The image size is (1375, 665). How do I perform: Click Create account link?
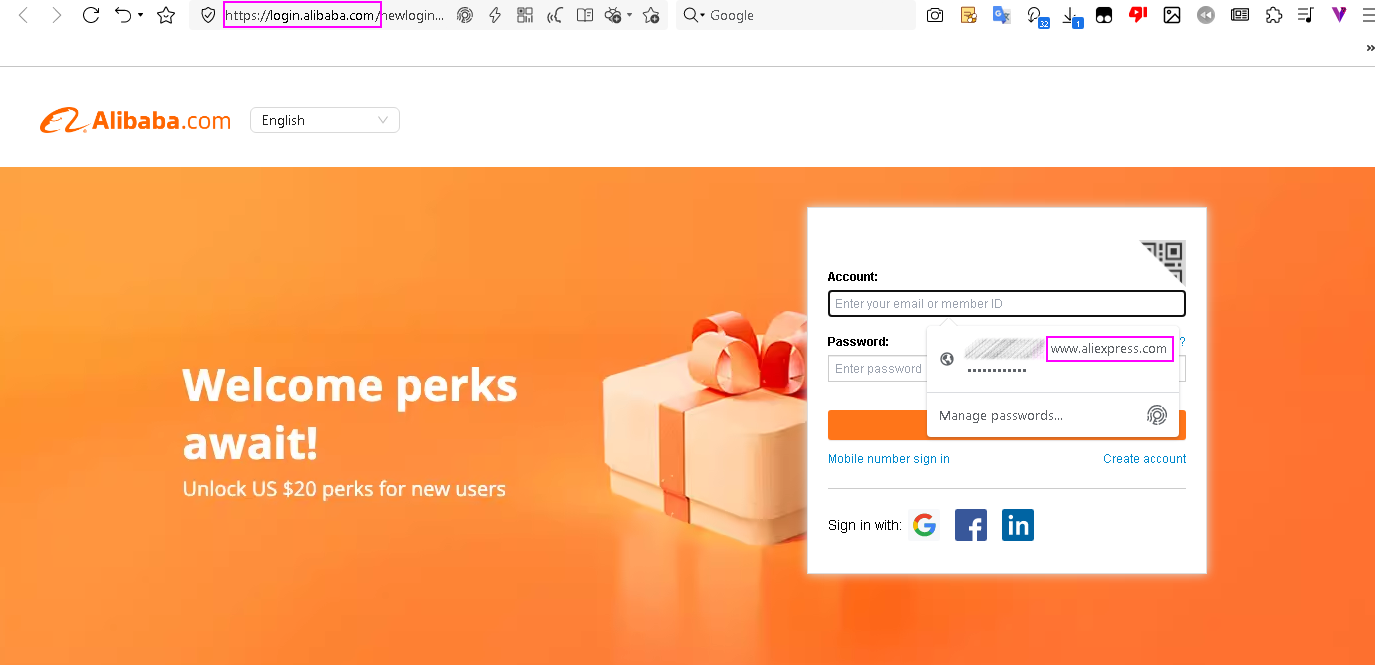point(1145,459)
